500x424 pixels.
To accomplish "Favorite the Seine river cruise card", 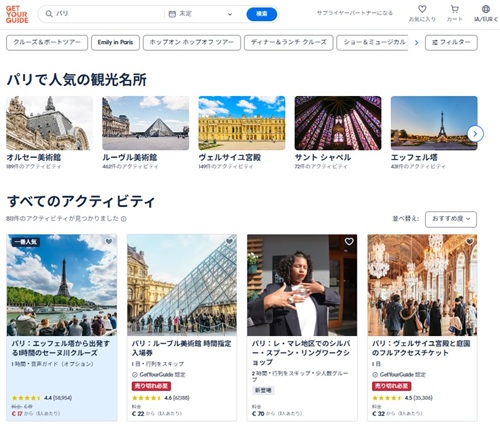I will [x=109, y=241].
